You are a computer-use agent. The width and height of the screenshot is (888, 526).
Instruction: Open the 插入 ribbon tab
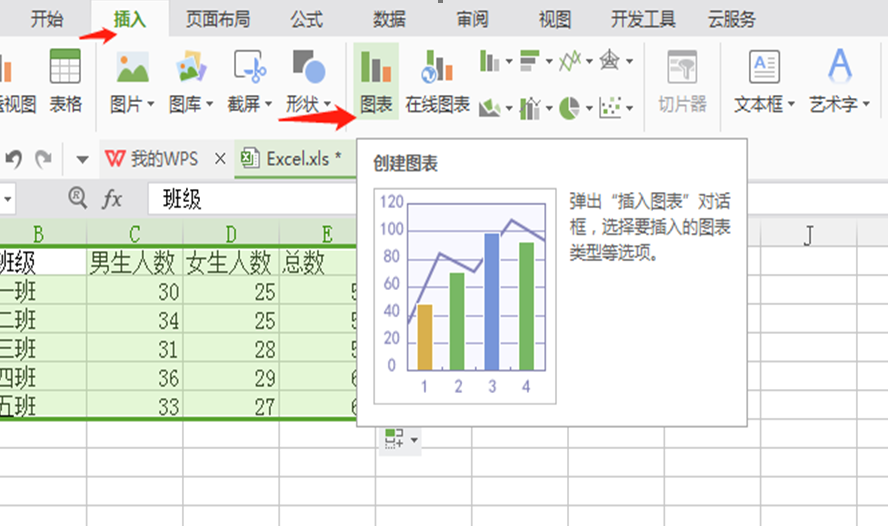click(x=130, y=19)
